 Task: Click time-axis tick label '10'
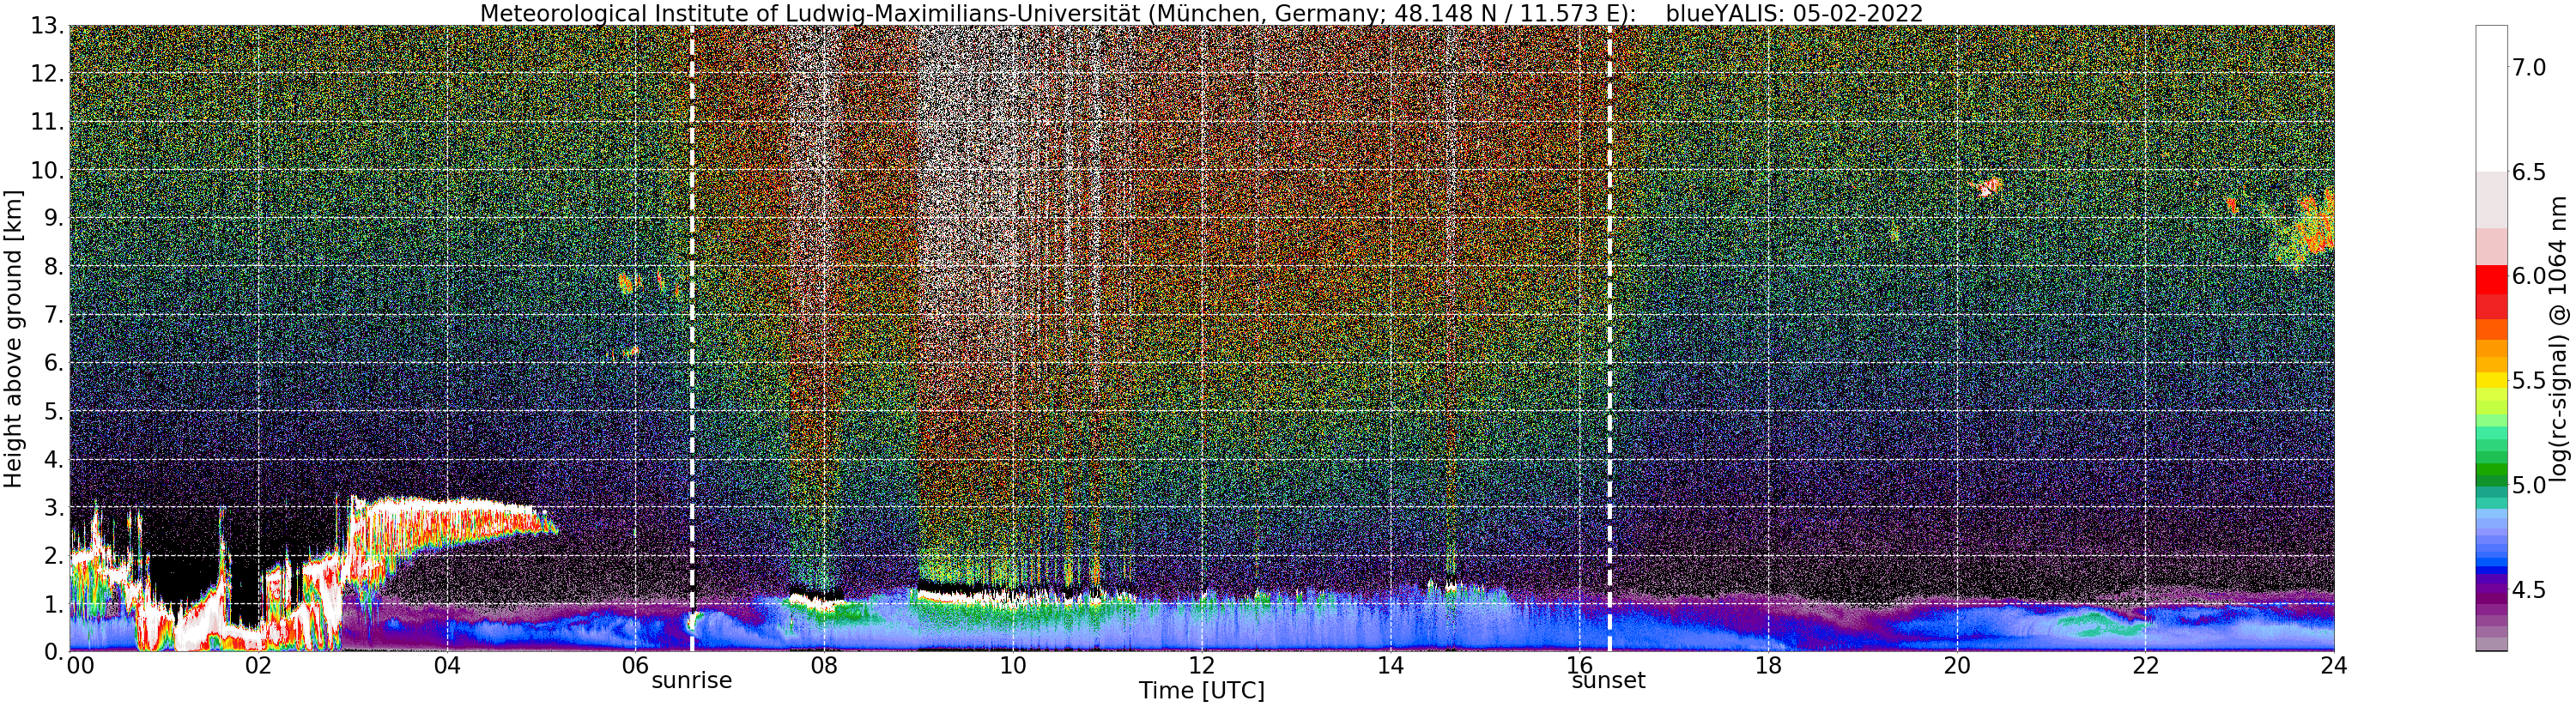coord(1013,666)
